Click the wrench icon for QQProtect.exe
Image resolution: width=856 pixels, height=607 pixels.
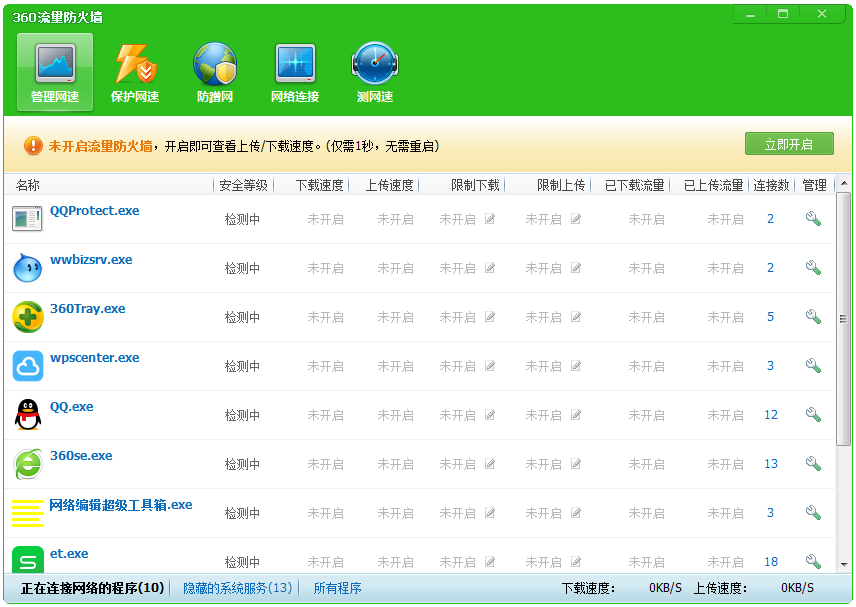click(x=813, y=219)
